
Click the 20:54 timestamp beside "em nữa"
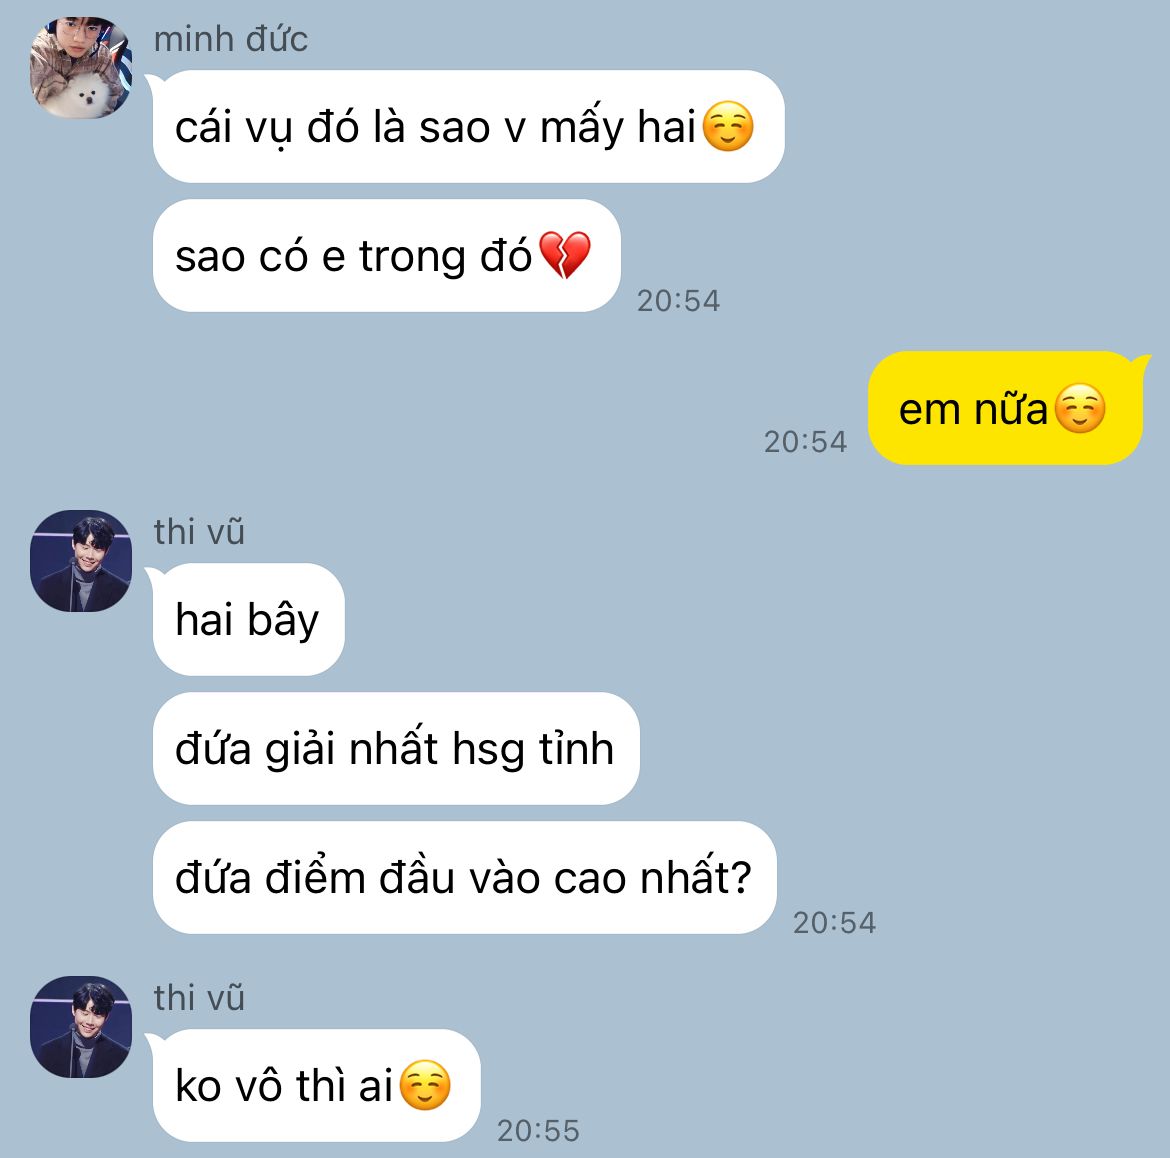click(805, 442)
